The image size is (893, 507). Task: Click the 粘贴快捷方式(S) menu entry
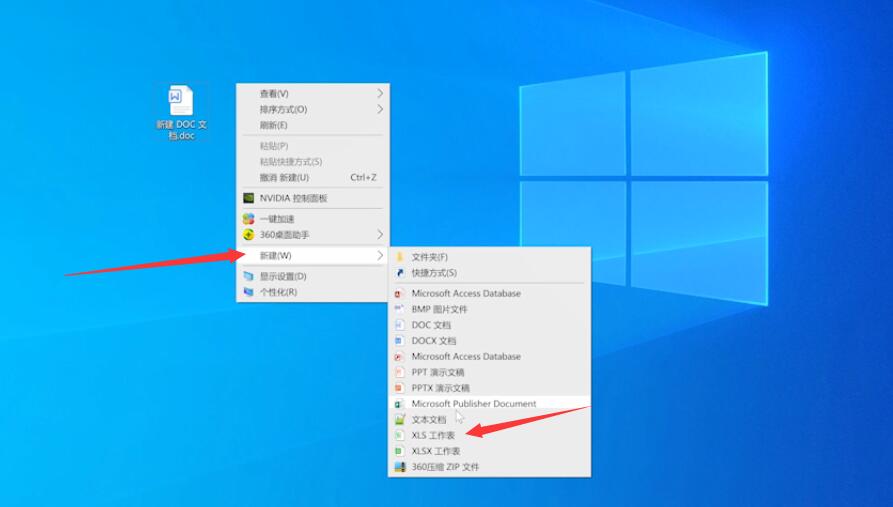click(312, 162)
